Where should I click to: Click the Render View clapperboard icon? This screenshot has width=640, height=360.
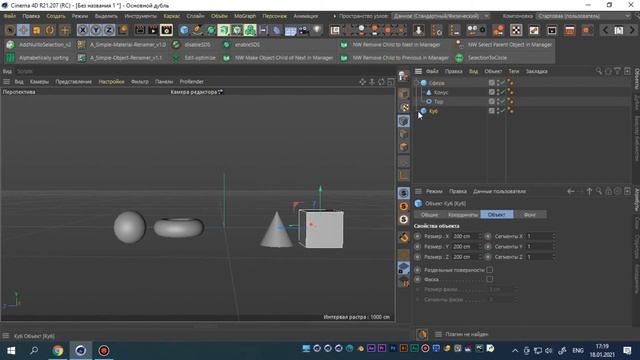point(140,30)
